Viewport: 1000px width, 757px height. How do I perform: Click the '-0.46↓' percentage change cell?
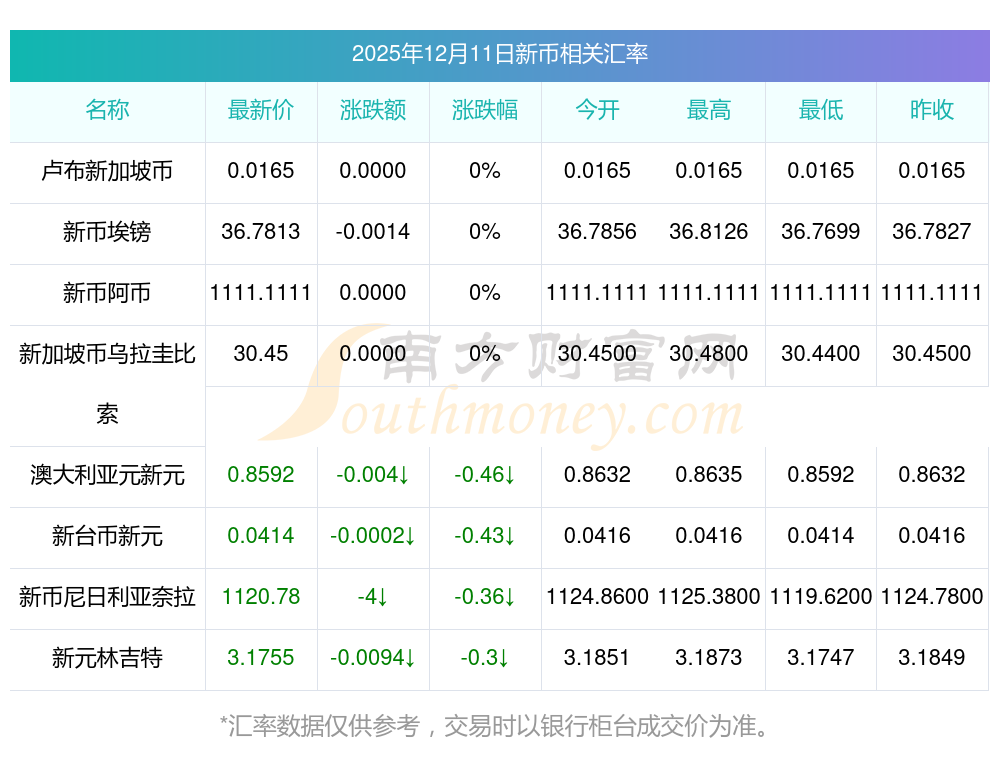pos(485,475)
